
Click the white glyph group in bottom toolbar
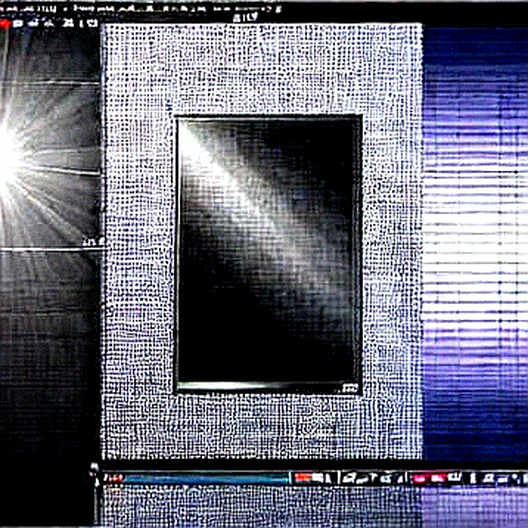370,478
